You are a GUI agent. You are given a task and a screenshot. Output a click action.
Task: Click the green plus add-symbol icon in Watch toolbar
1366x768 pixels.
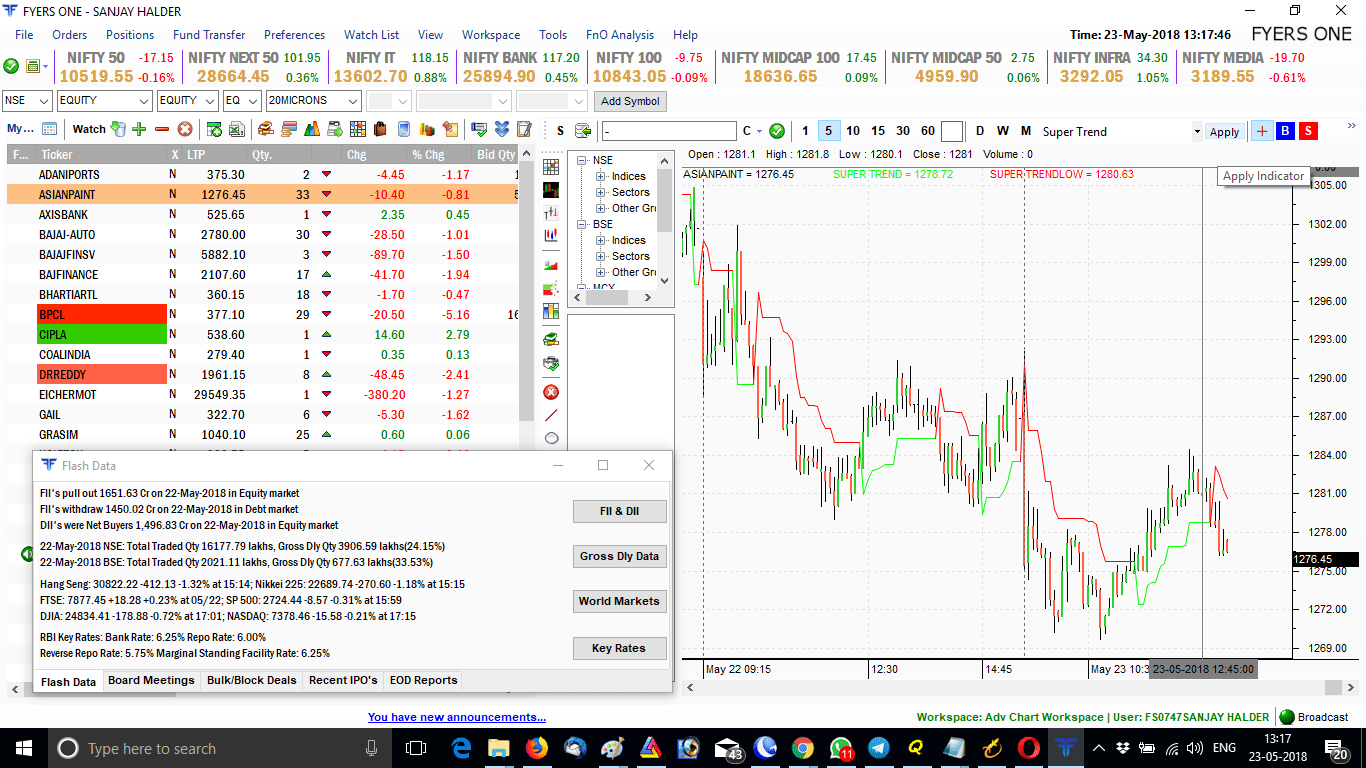139,129
